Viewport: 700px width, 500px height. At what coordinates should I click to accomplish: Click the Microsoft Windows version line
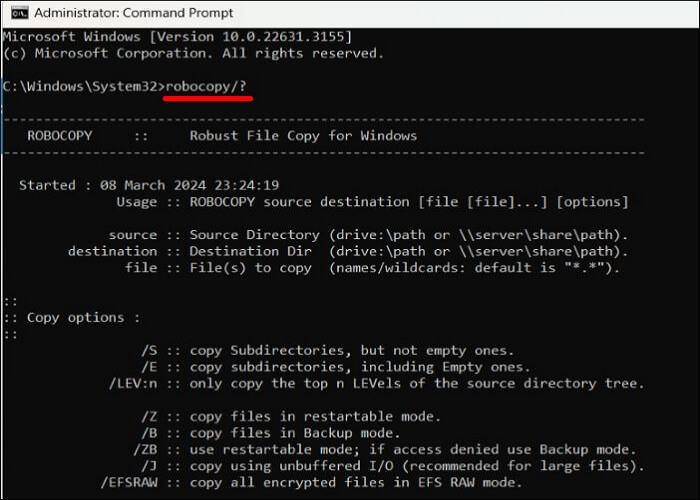(x=176, y=36)
